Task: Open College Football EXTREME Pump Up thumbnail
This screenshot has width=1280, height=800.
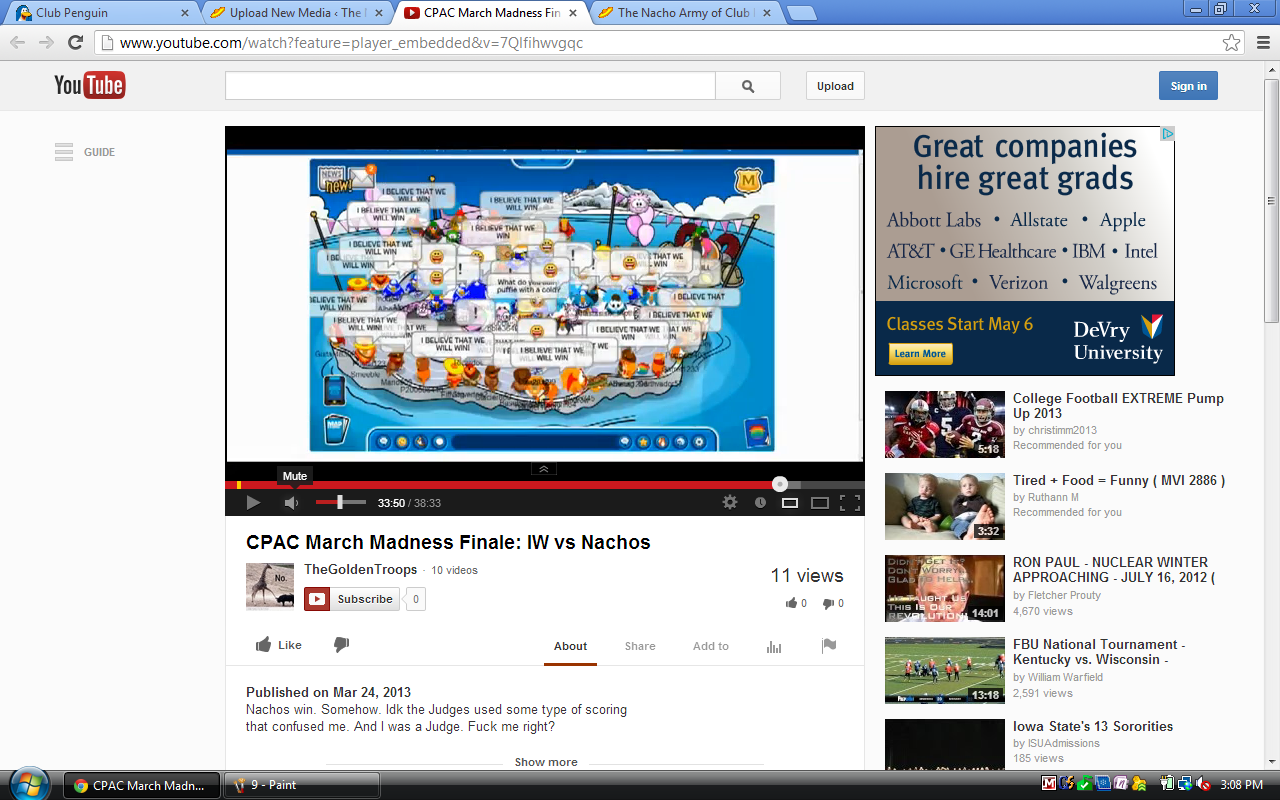Action: click(944, 424)
